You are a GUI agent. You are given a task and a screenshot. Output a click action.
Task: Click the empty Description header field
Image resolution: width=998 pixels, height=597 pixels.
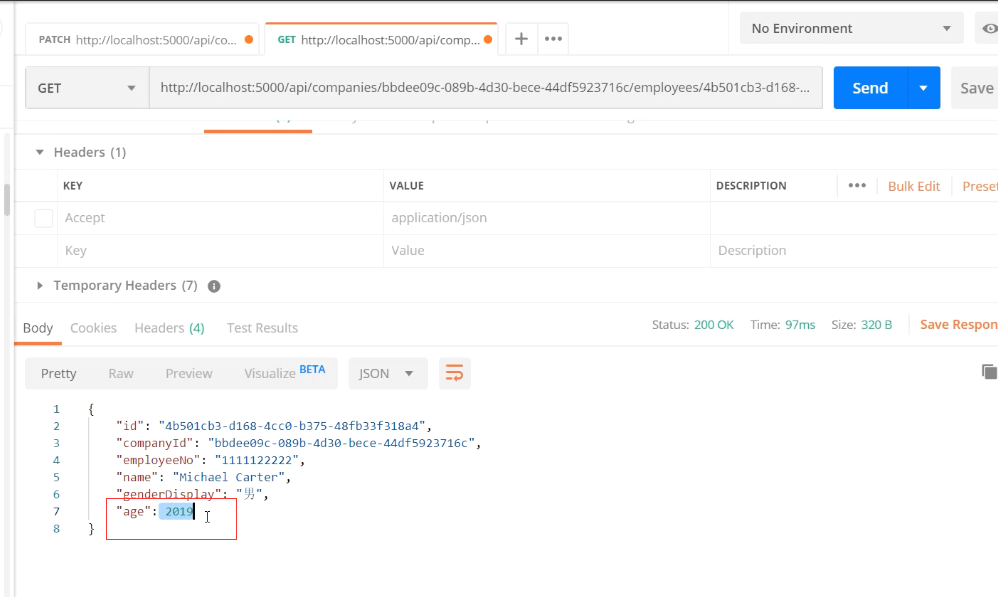click(x=854, y=251)
